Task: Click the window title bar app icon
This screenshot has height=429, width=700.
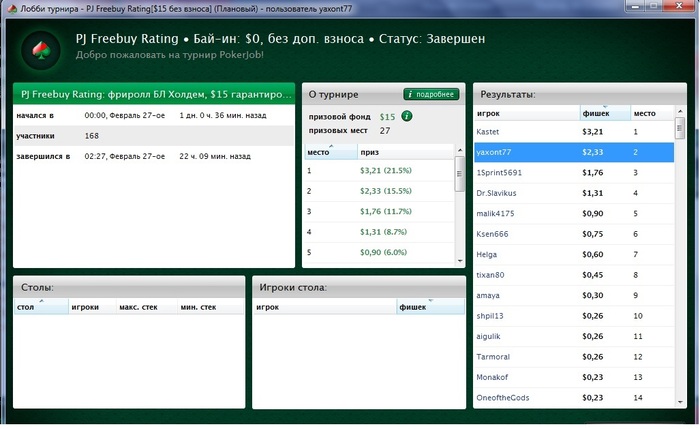Action: [12, 8]
